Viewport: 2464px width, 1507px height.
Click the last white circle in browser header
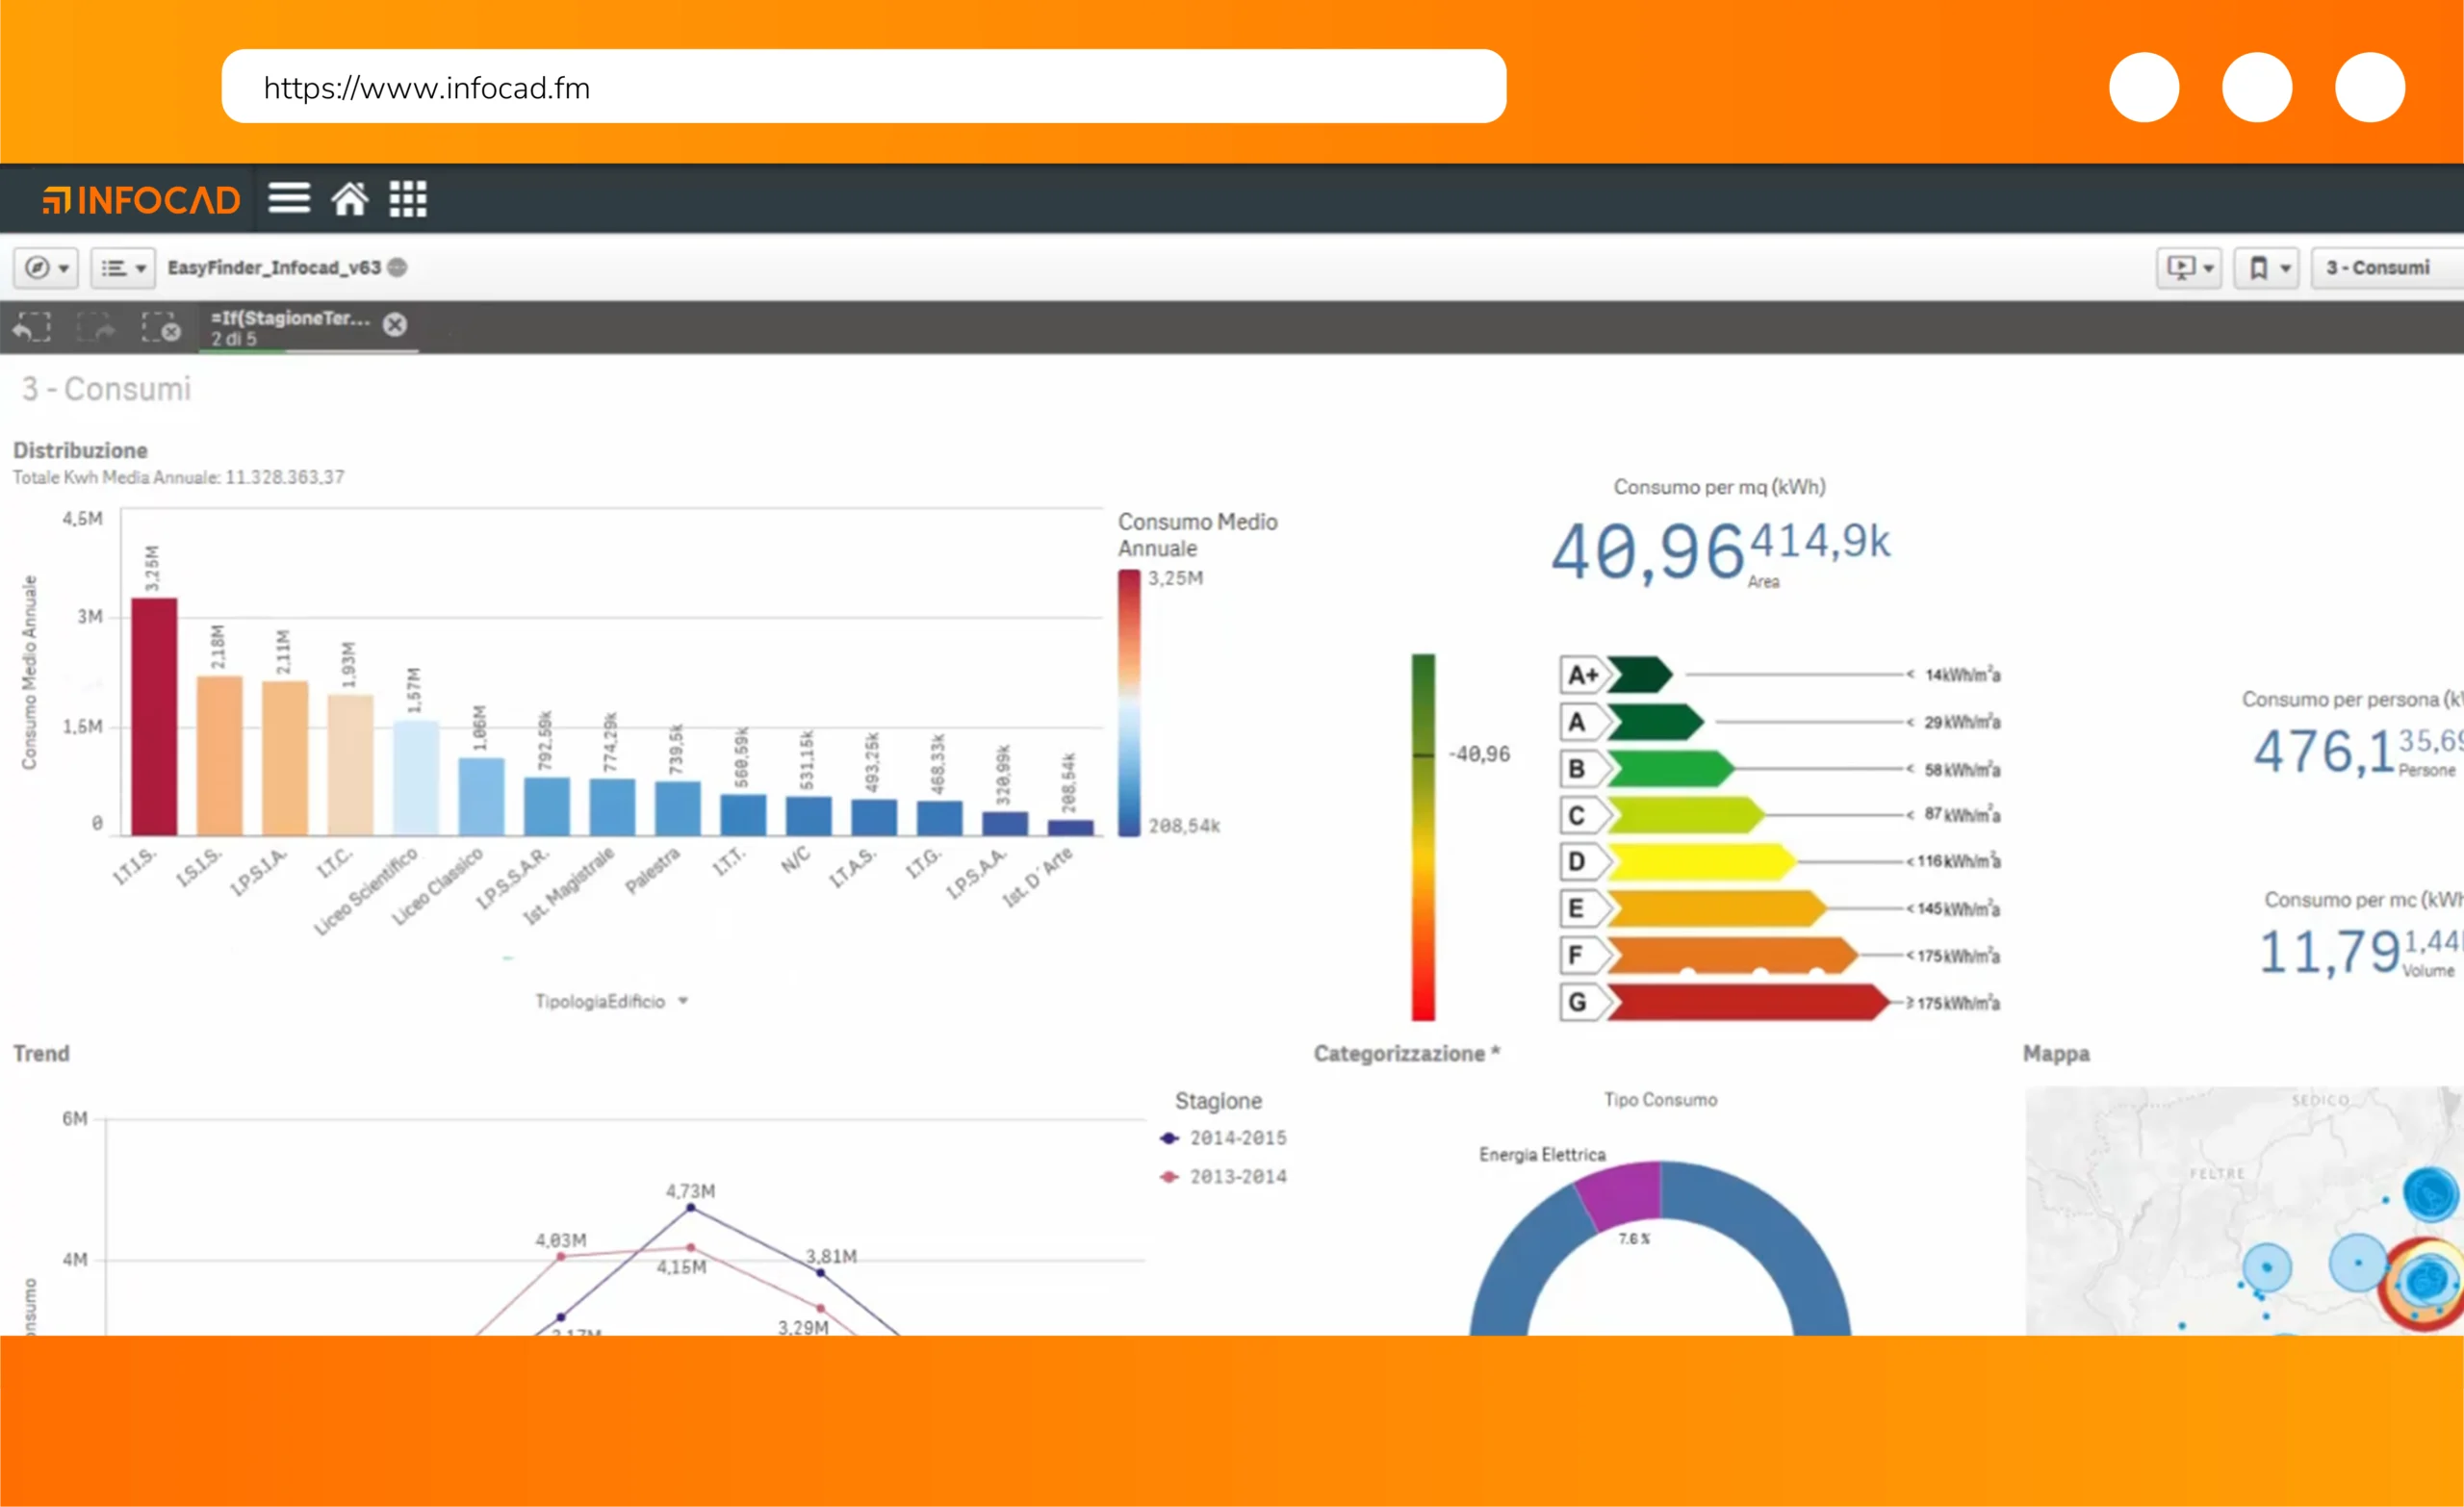tap(2370, 88)
